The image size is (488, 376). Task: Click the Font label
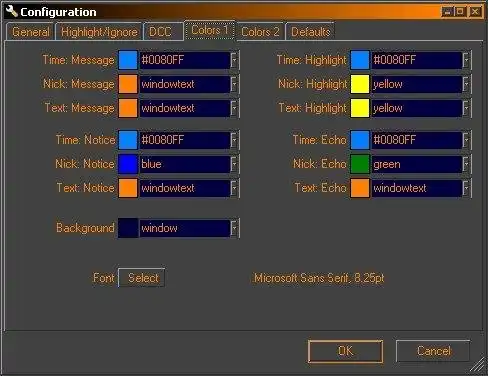[x=104, y=278]
